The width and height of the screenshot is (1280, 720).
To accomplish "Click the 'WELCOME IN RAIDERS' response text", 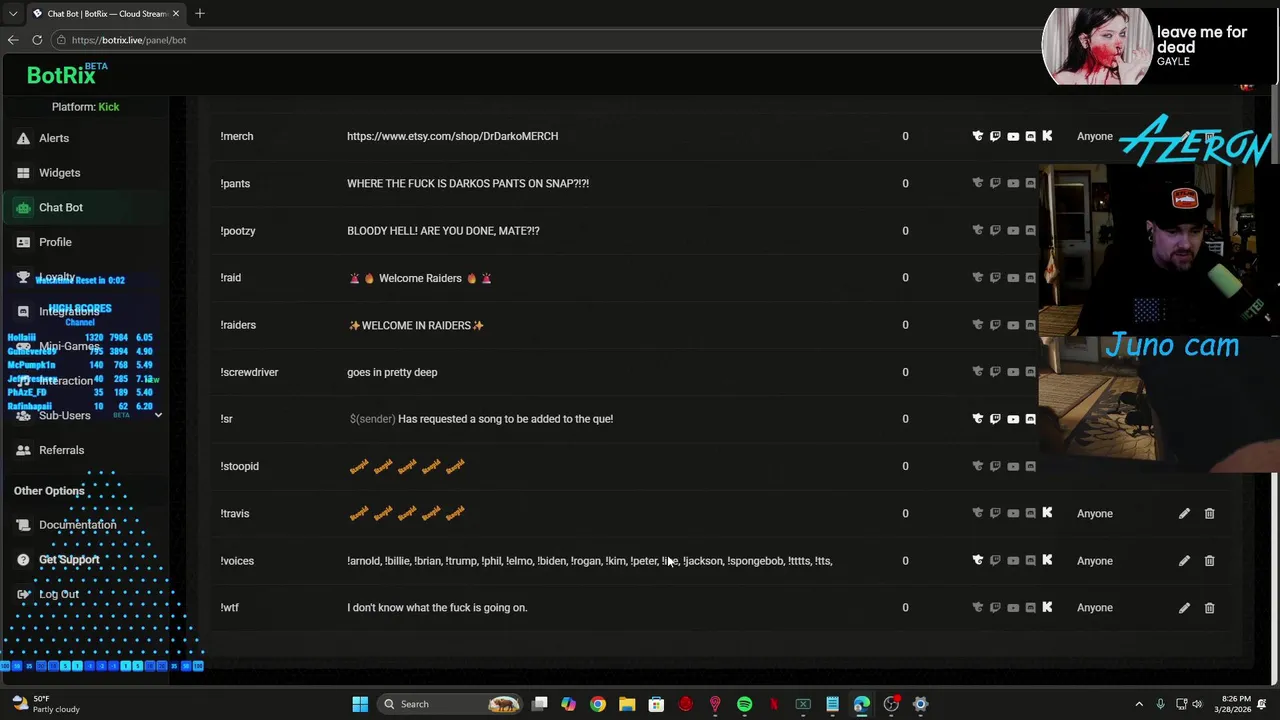I will click(416, 325).
